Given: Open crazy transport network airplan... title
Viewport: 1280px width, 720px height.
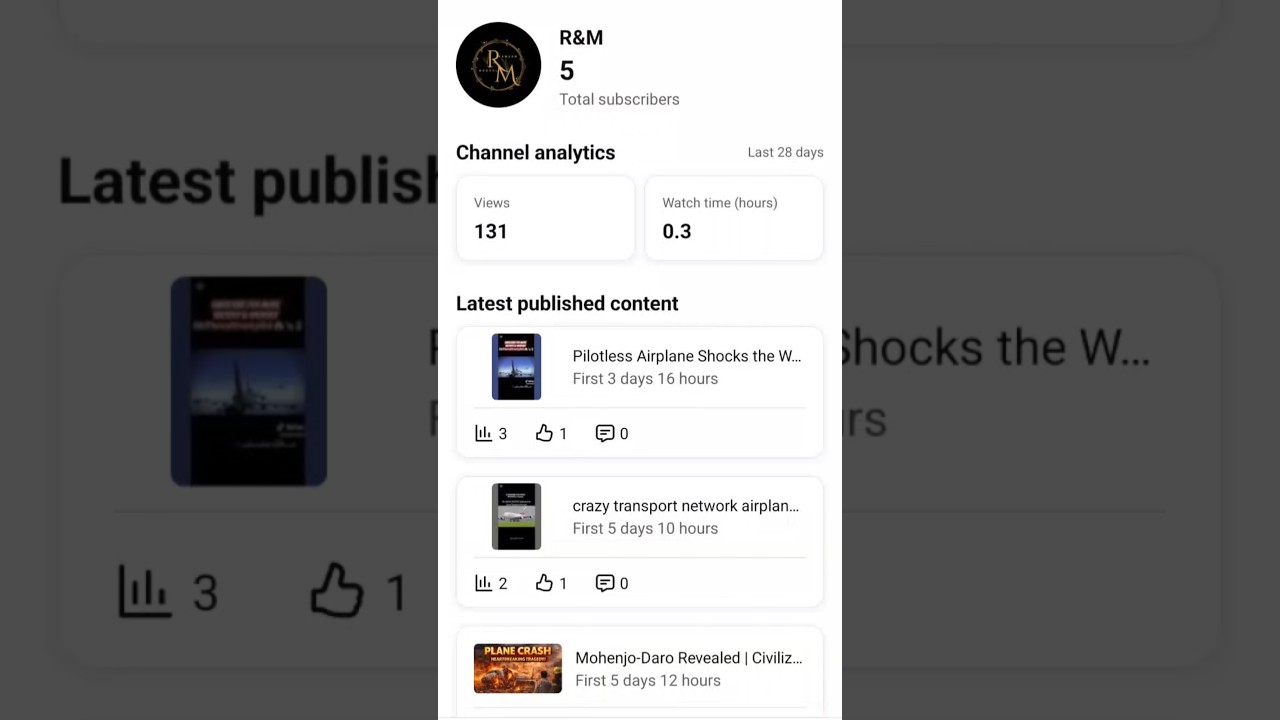Looking at the screenshot, I should coord(686,506).
